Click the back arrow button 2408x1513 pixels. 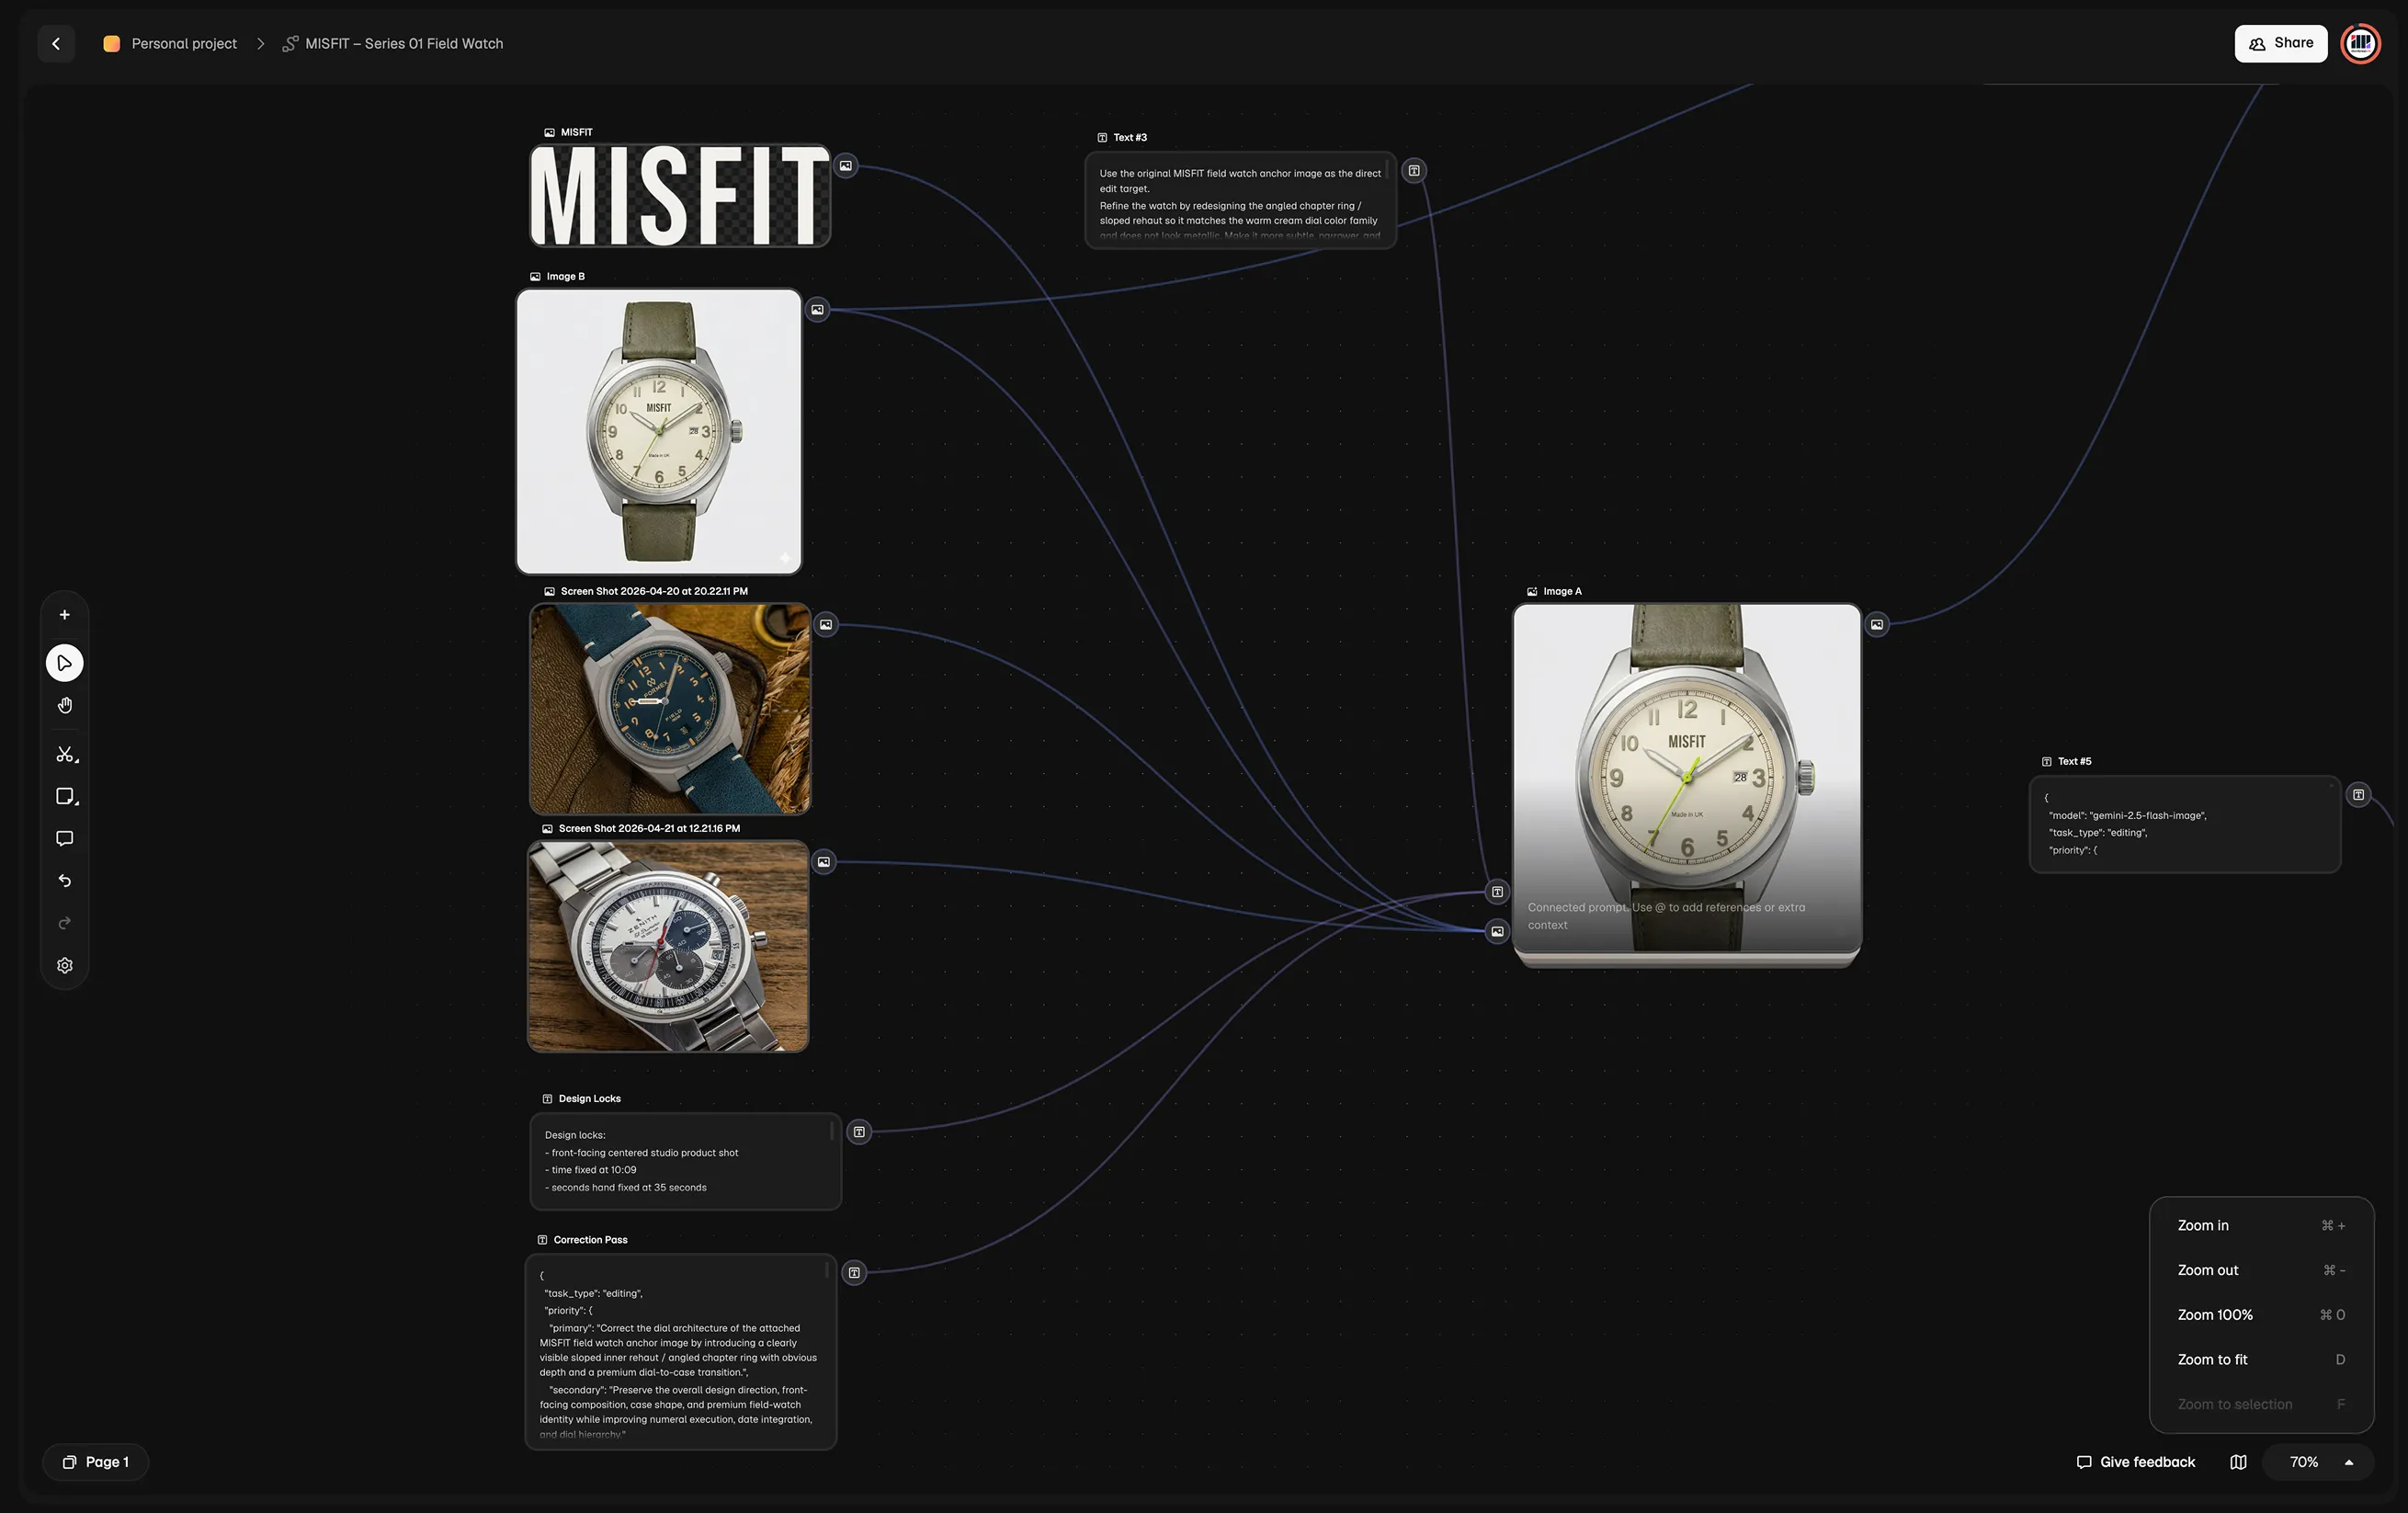56,44
